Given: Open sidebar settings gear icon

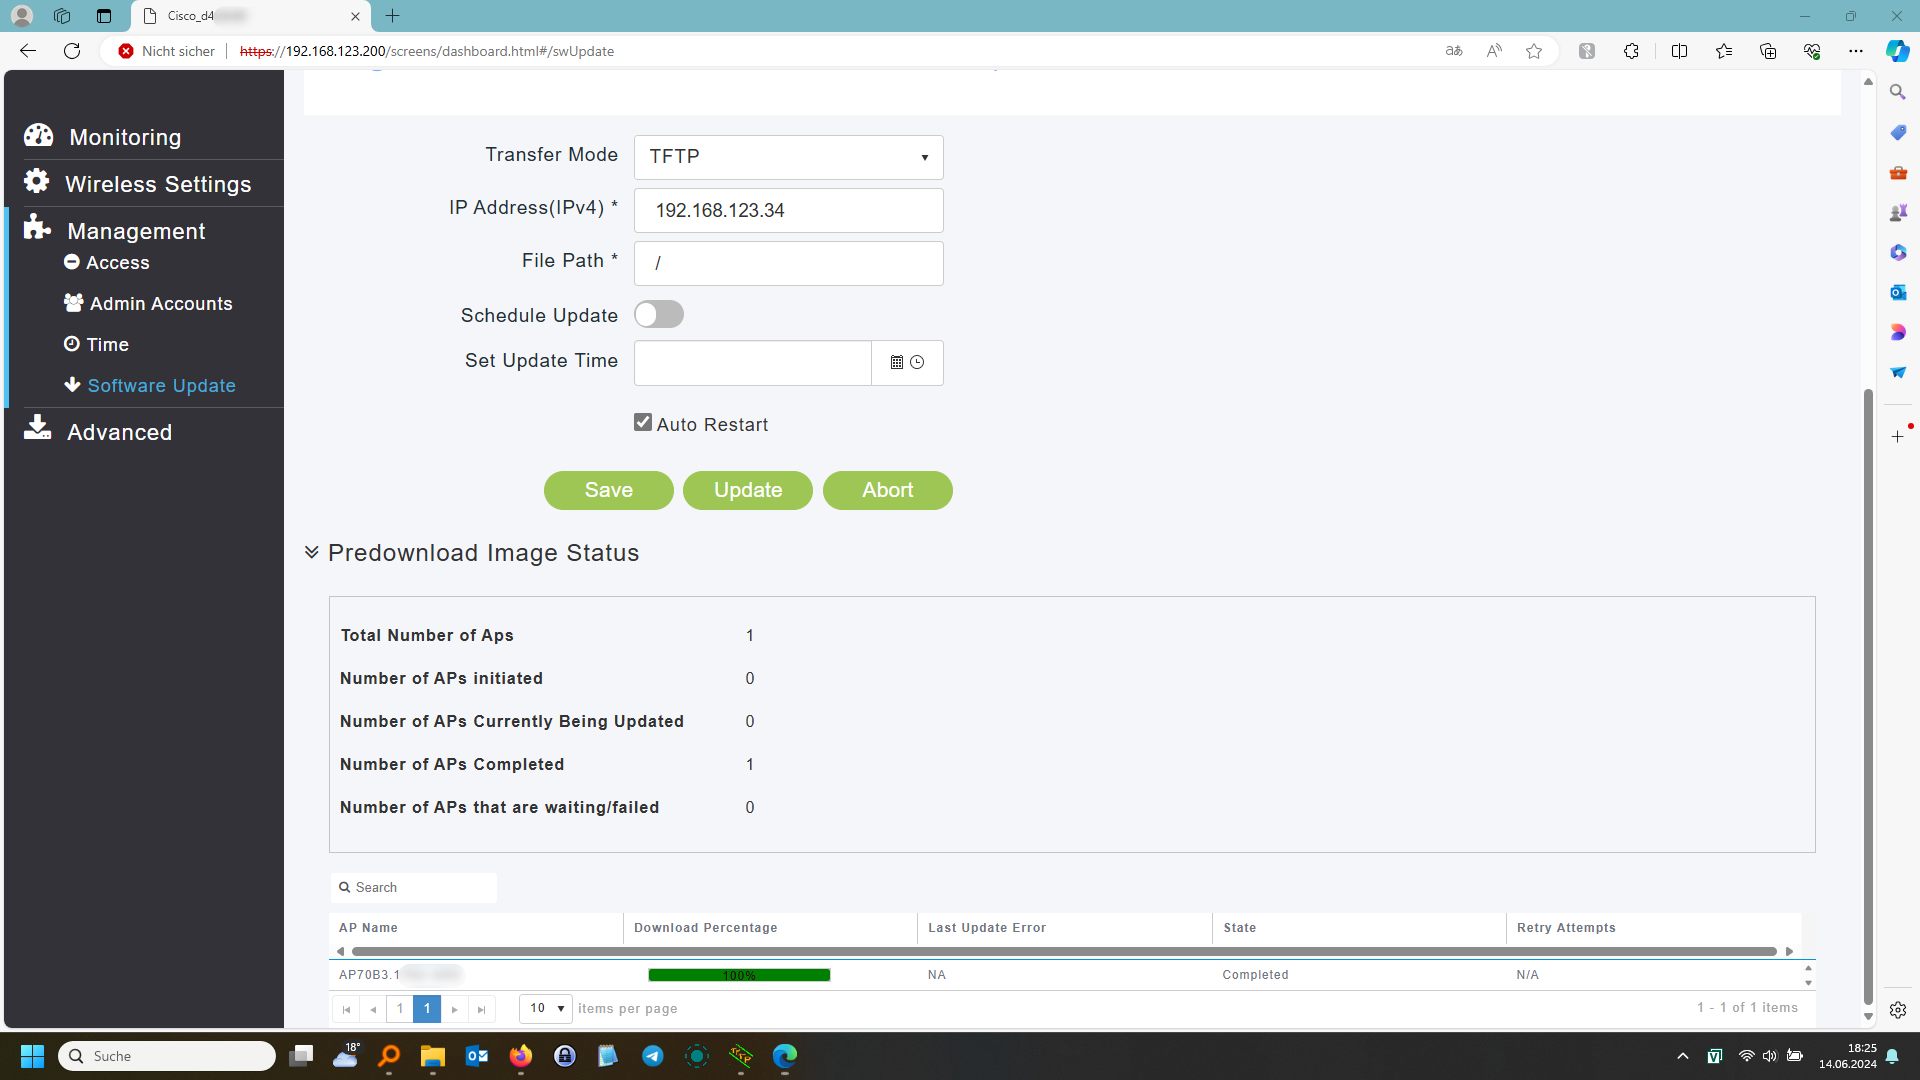Looking at the screenshot, I should tap(1897, 1010).
